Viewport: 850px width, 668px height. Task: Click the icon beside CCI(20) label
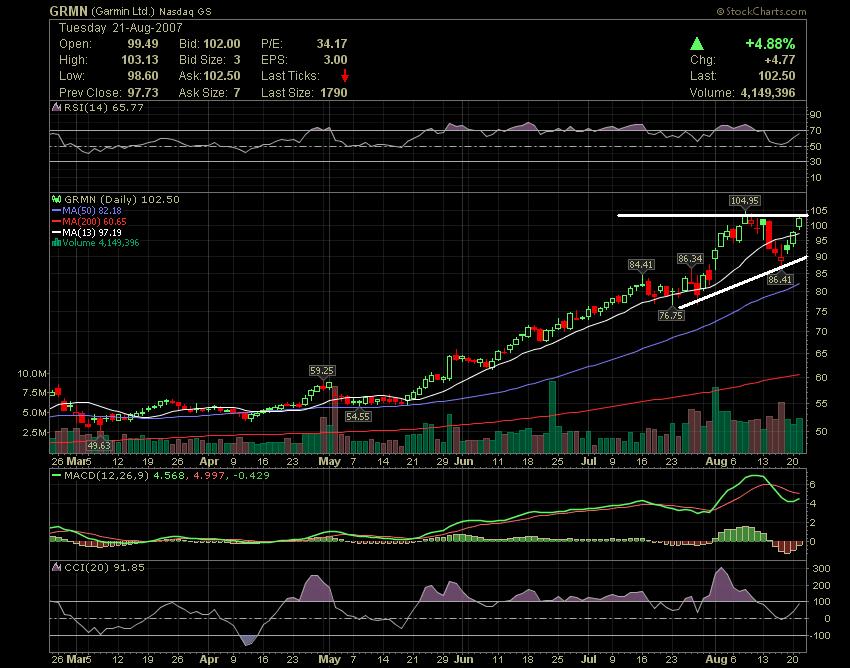pyautogui.click(x=56, y=567)
